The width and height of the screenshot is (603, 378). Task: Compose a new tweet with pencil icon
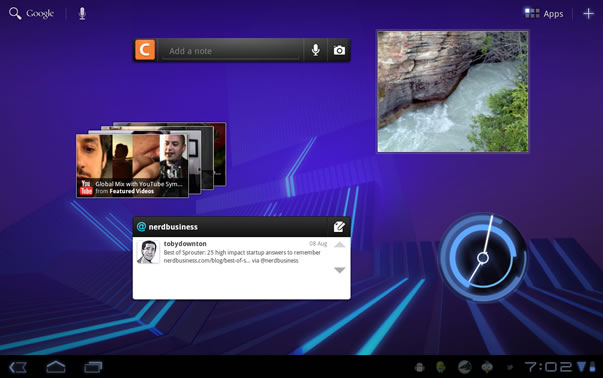(x=339, y=227)
